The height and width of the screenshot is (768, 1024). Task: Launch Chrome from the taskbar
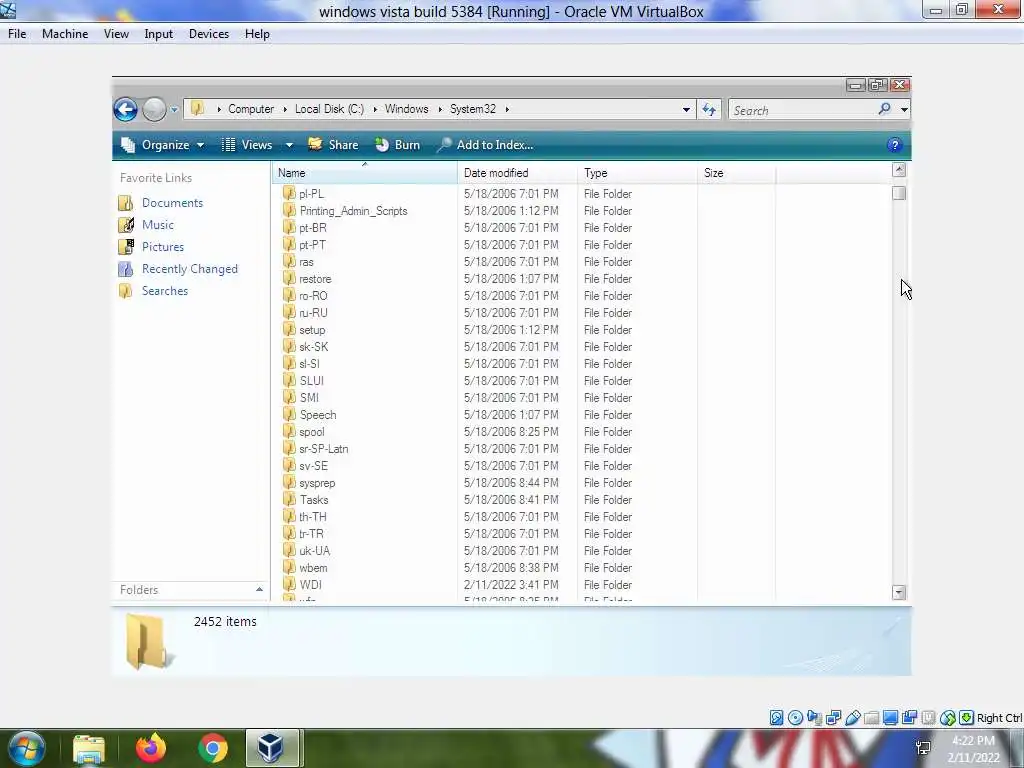[213, 748]
